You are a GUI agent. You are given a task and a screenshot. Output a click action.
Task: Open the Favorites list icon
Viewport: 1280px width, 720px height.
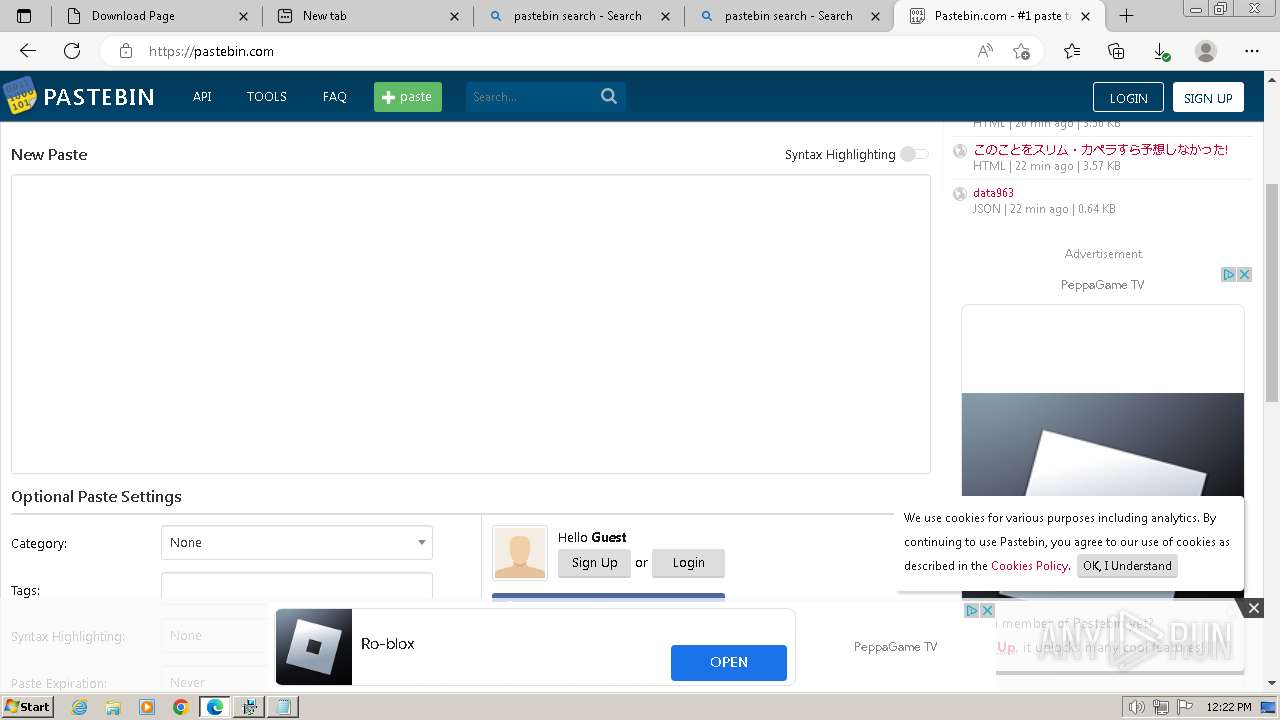[1072, 51]
